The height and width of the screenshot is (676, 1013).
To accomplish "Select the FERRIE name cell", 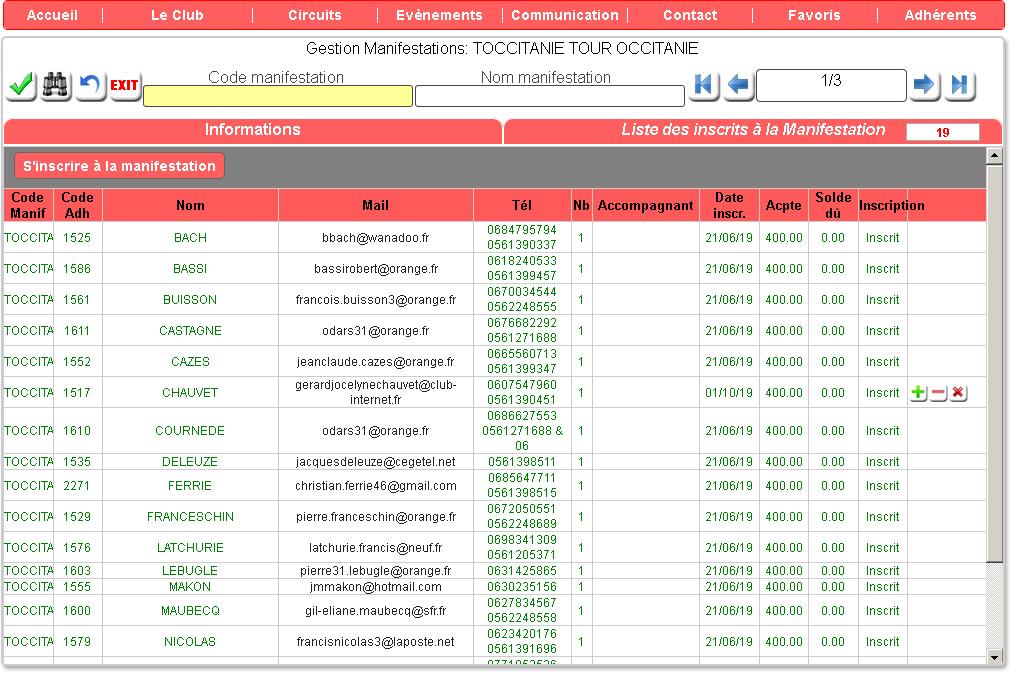I will (x=191, y=486).
